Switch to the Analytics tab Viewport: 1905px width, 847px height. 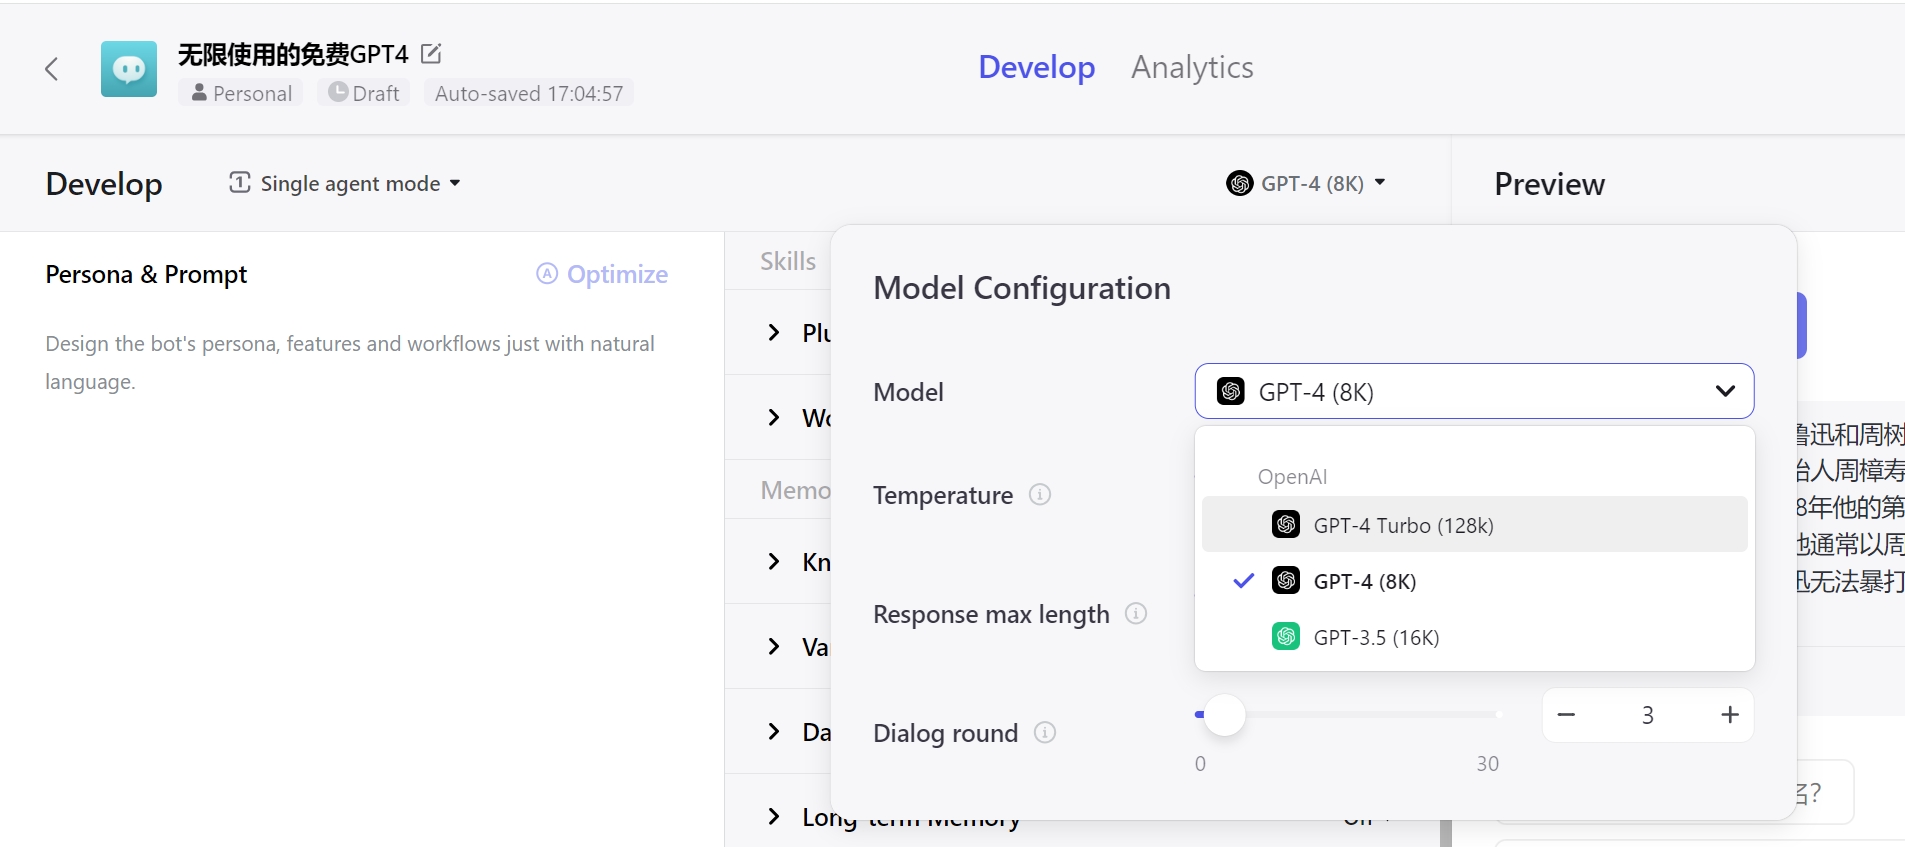[1192, 67]
